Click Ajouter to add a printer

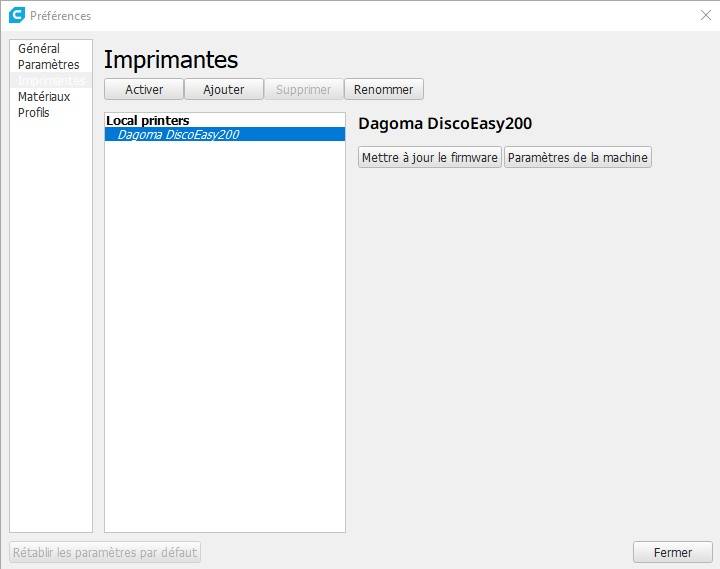(224, 89)
